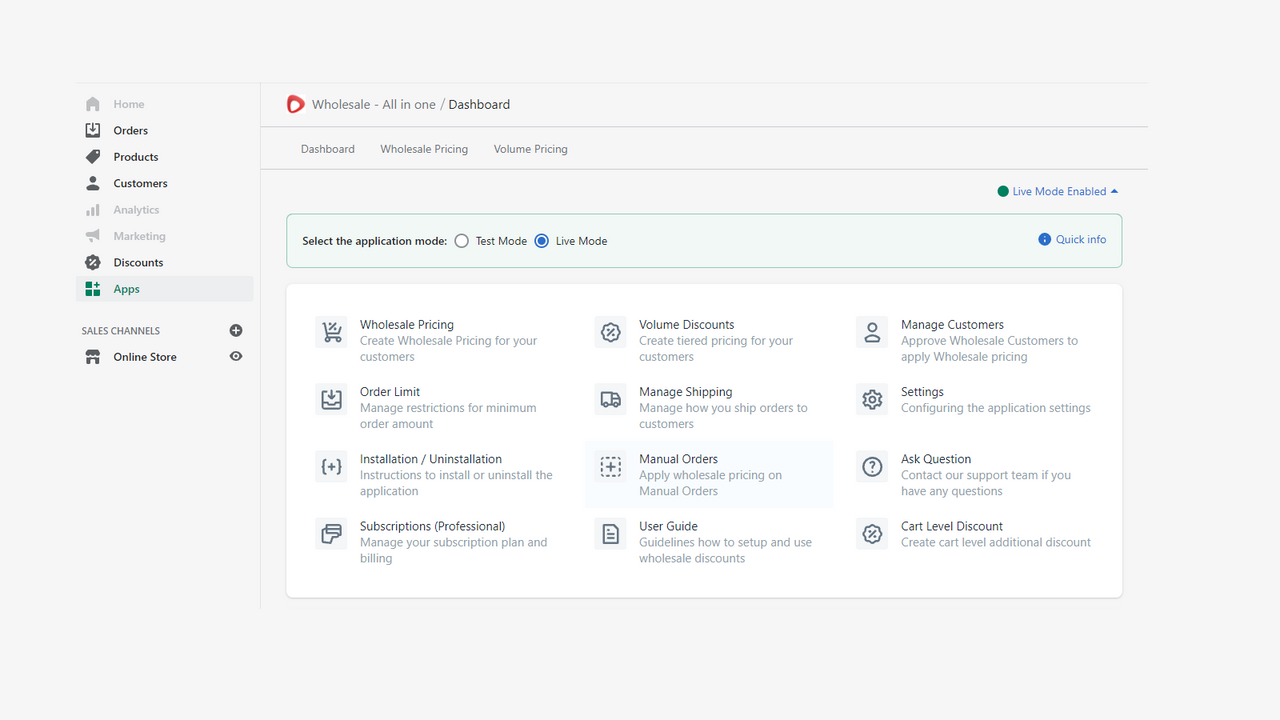Screen dimensions: 1280x720
Task: Click the Apps icon in the sidebar
Action: pyautogui.click(x=93, y=288)
